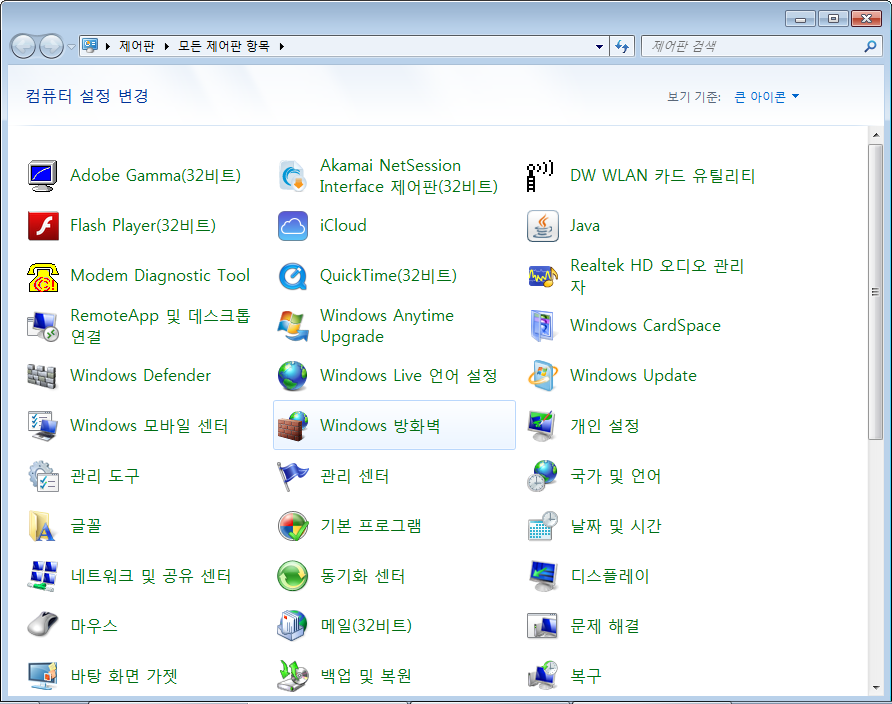Open the Realtek HD audio manager icon
This screenshot has width=892, height=704.
click(x=542, y=276)
